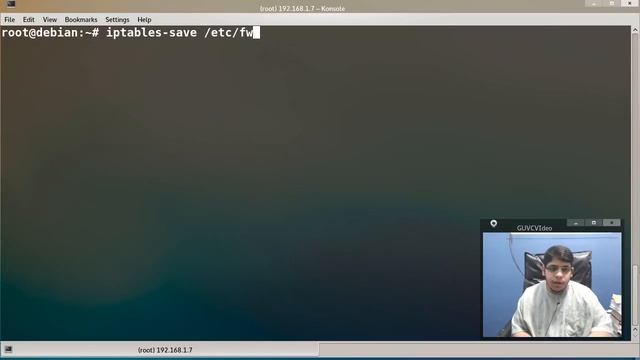This screenshot has height=360, width=640.
Task: Select the (root) 192.168.1.7 session tab
Action: (160, 350)
